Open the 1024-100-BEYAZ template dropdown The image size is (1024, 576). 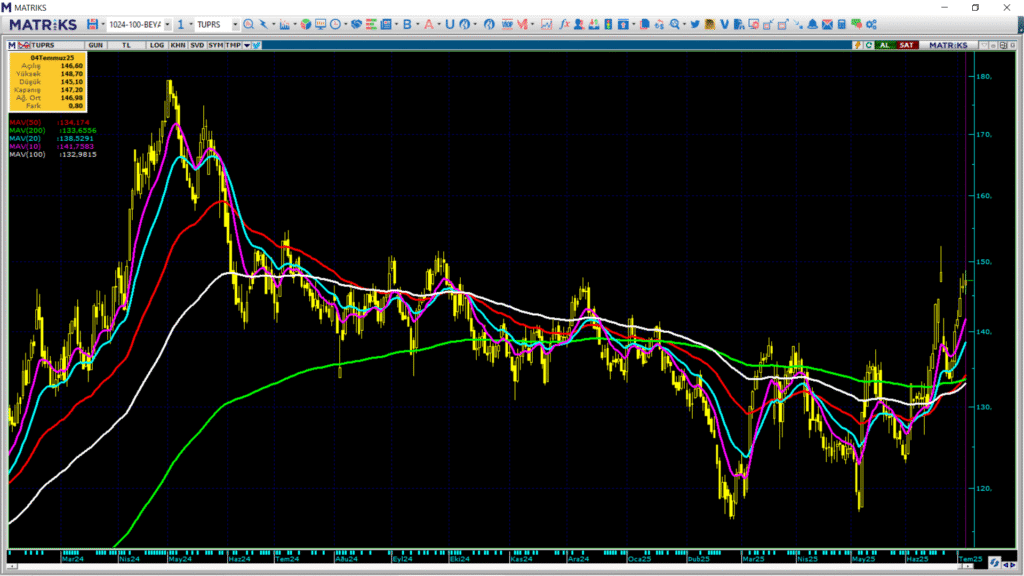point(167,24)
